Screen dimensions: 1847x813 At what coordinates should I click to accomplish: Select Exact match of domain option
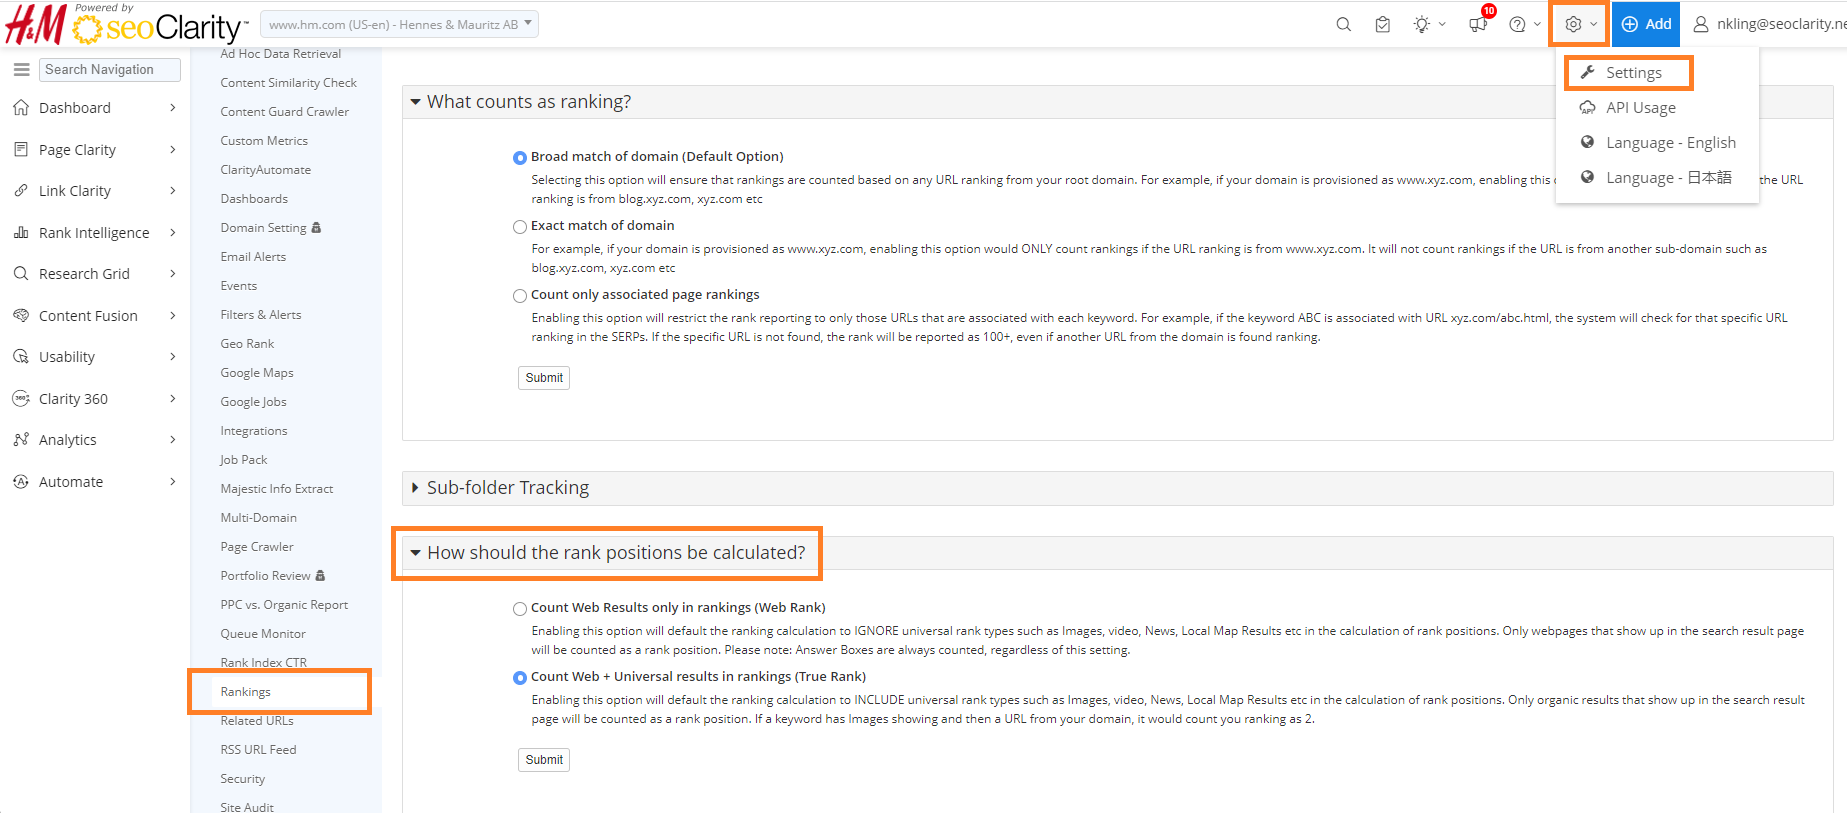point(520,227)
